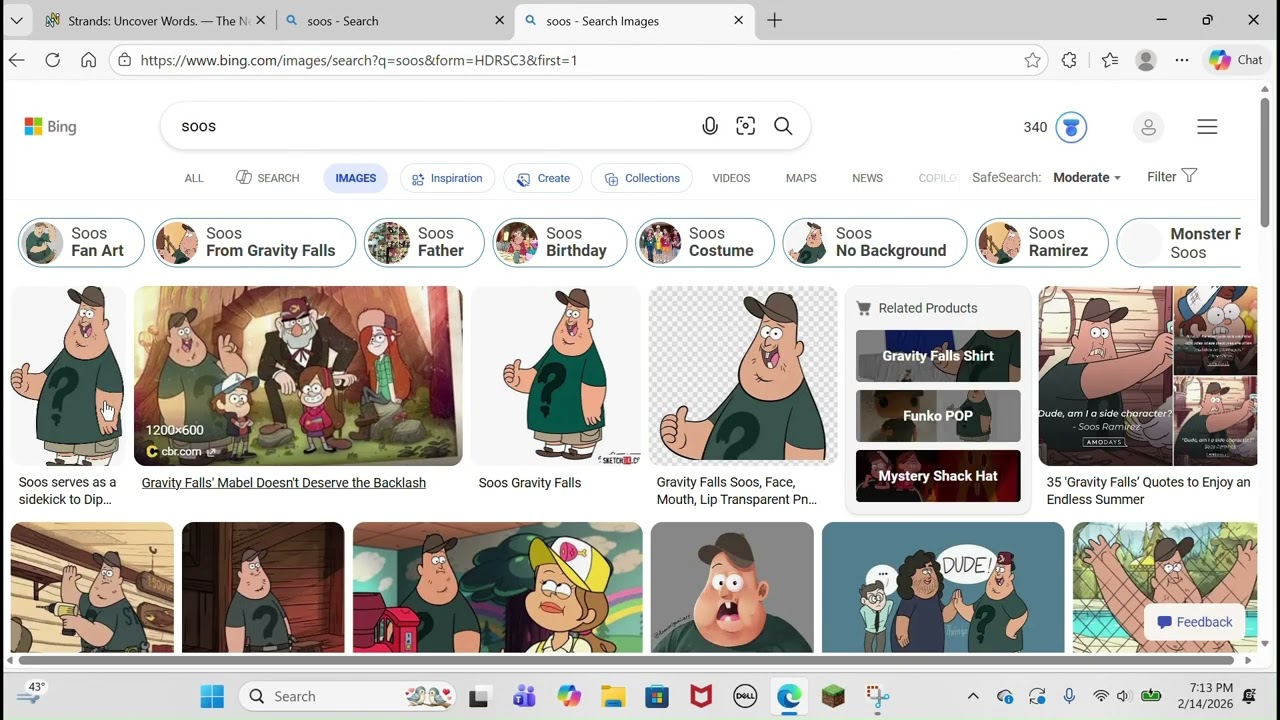Open the Funko POP related product
The width and height of the screenshot is (1280, 720).
tap(938, 416)
